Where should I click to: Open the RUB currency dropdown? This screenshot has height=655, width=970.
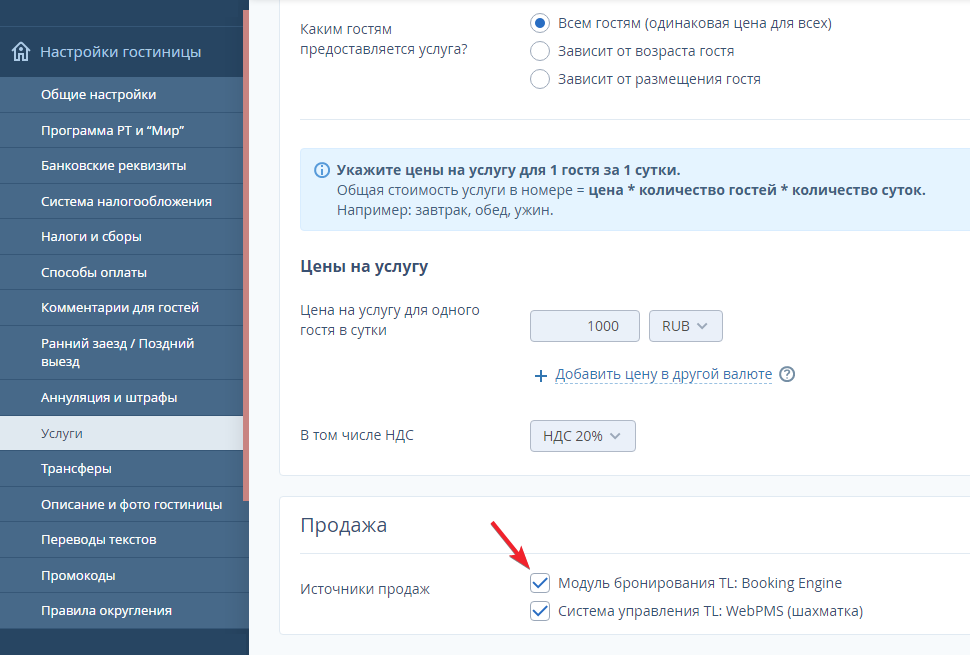click(685, 326)
